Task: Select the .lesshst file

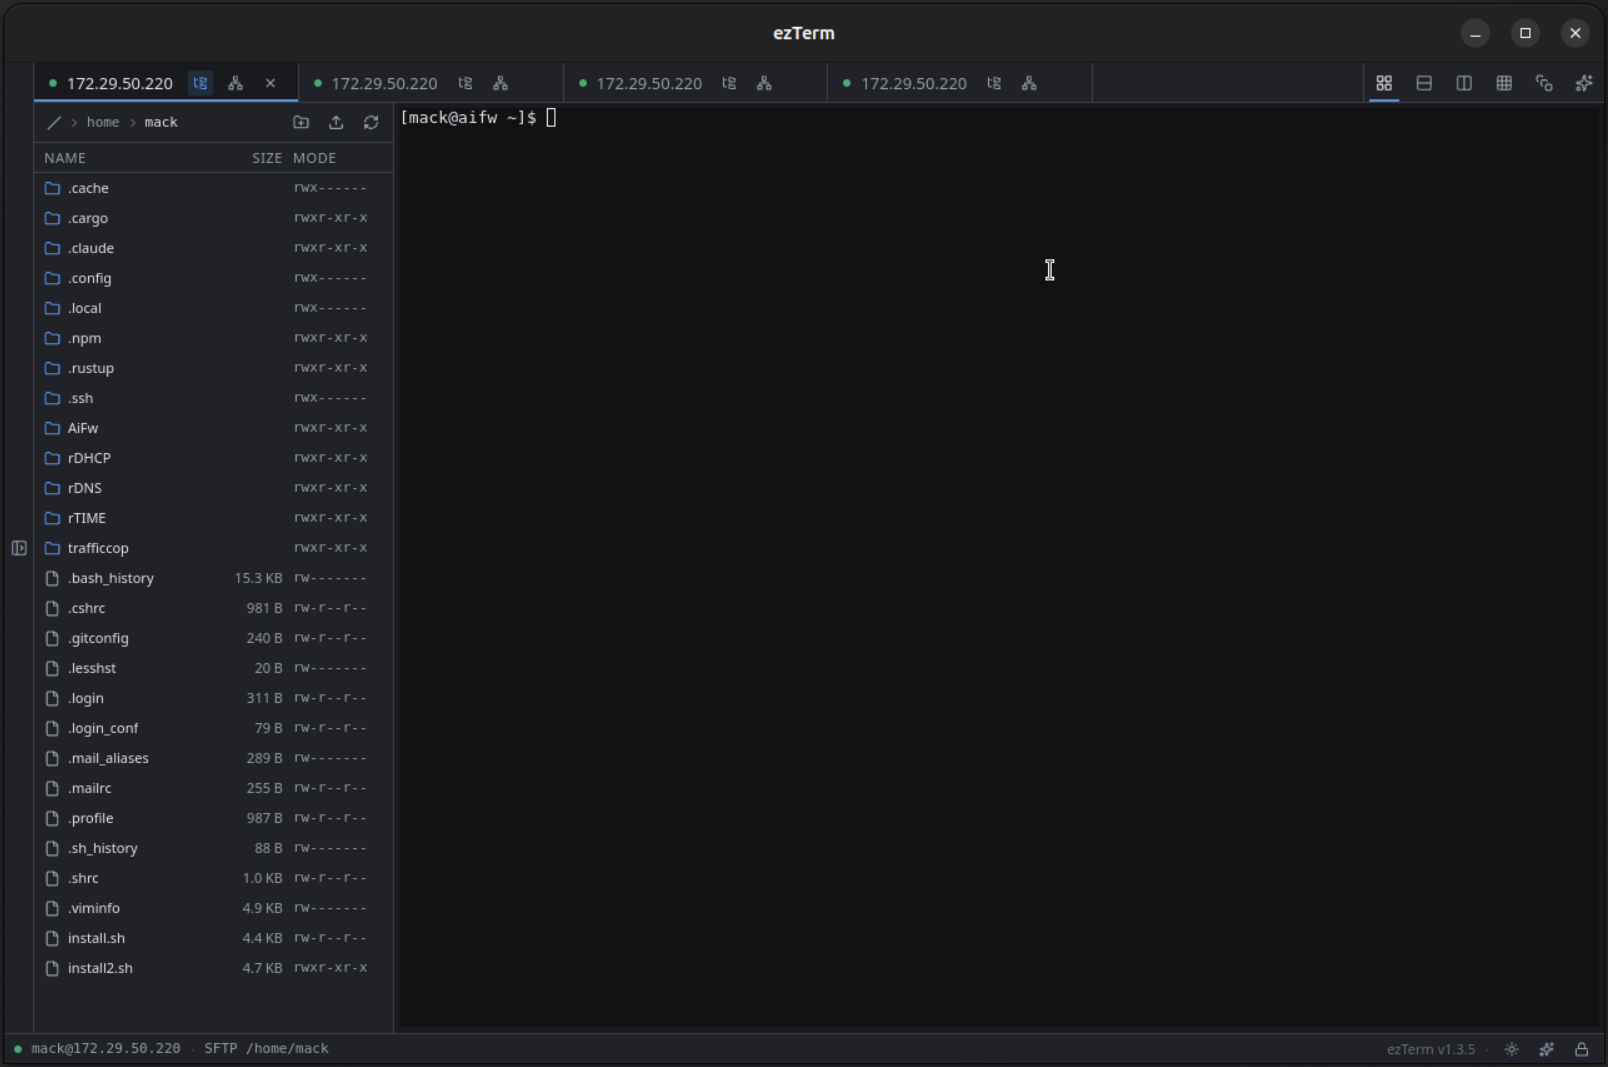Action: coord(214,668)
